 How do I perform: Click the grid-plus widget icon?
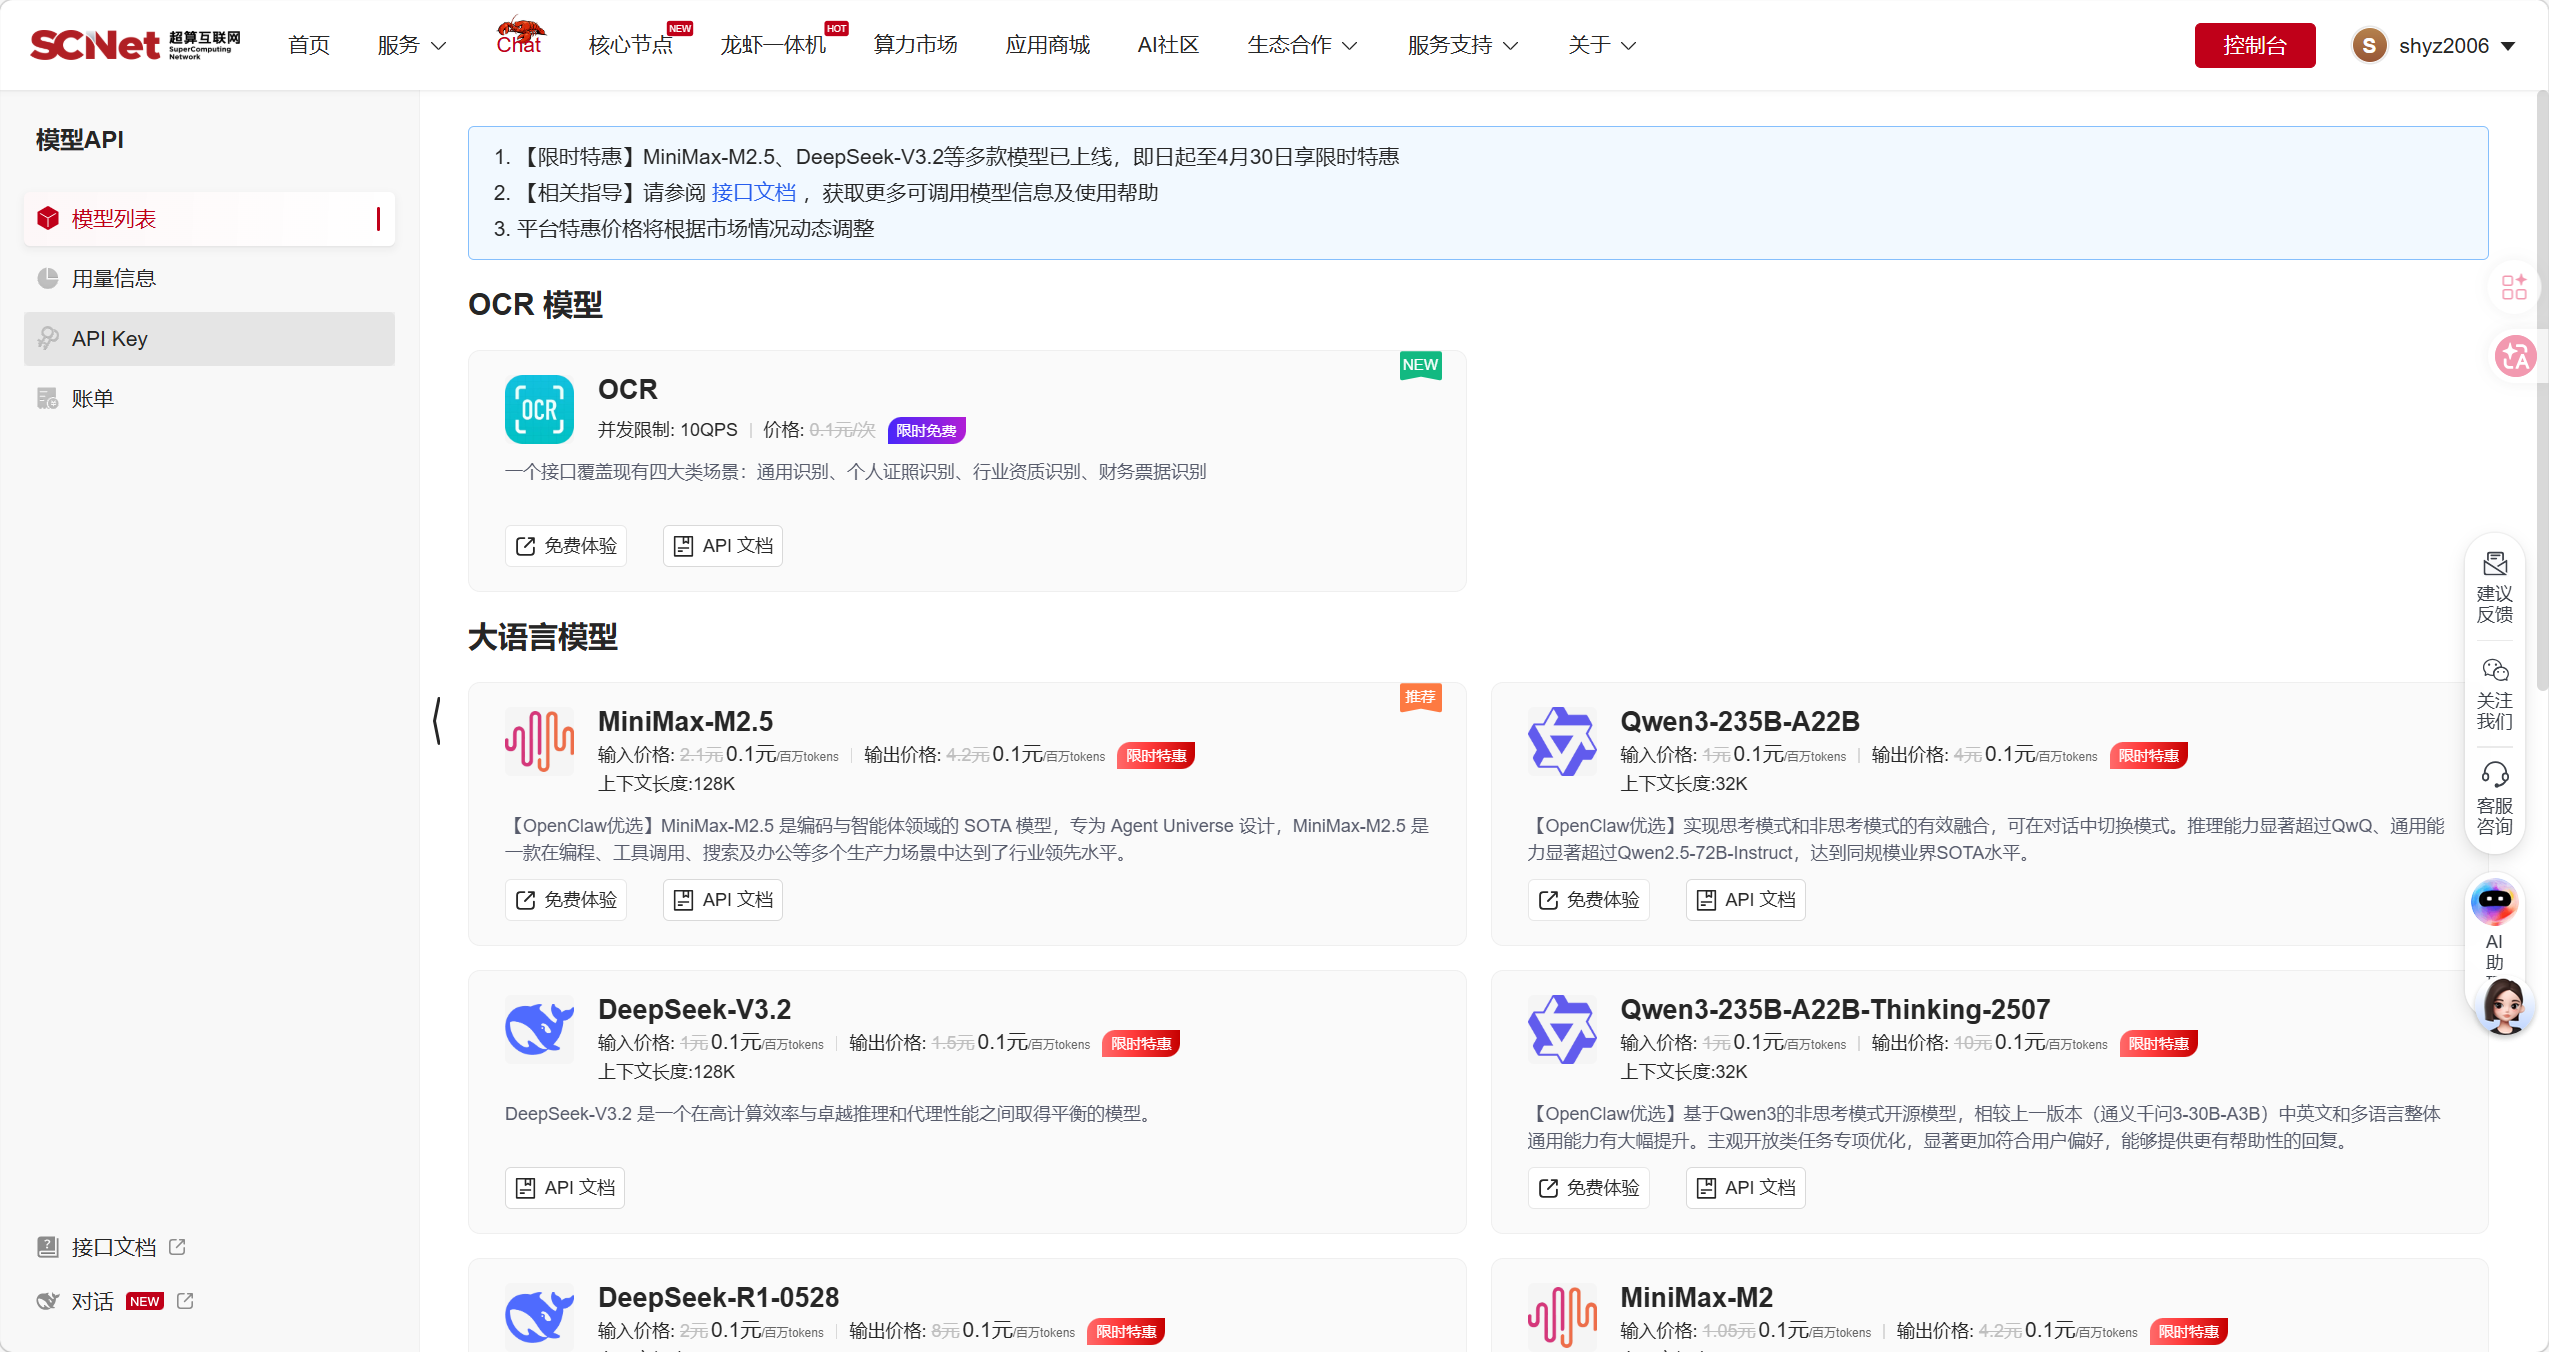[x=2515, y=287]
